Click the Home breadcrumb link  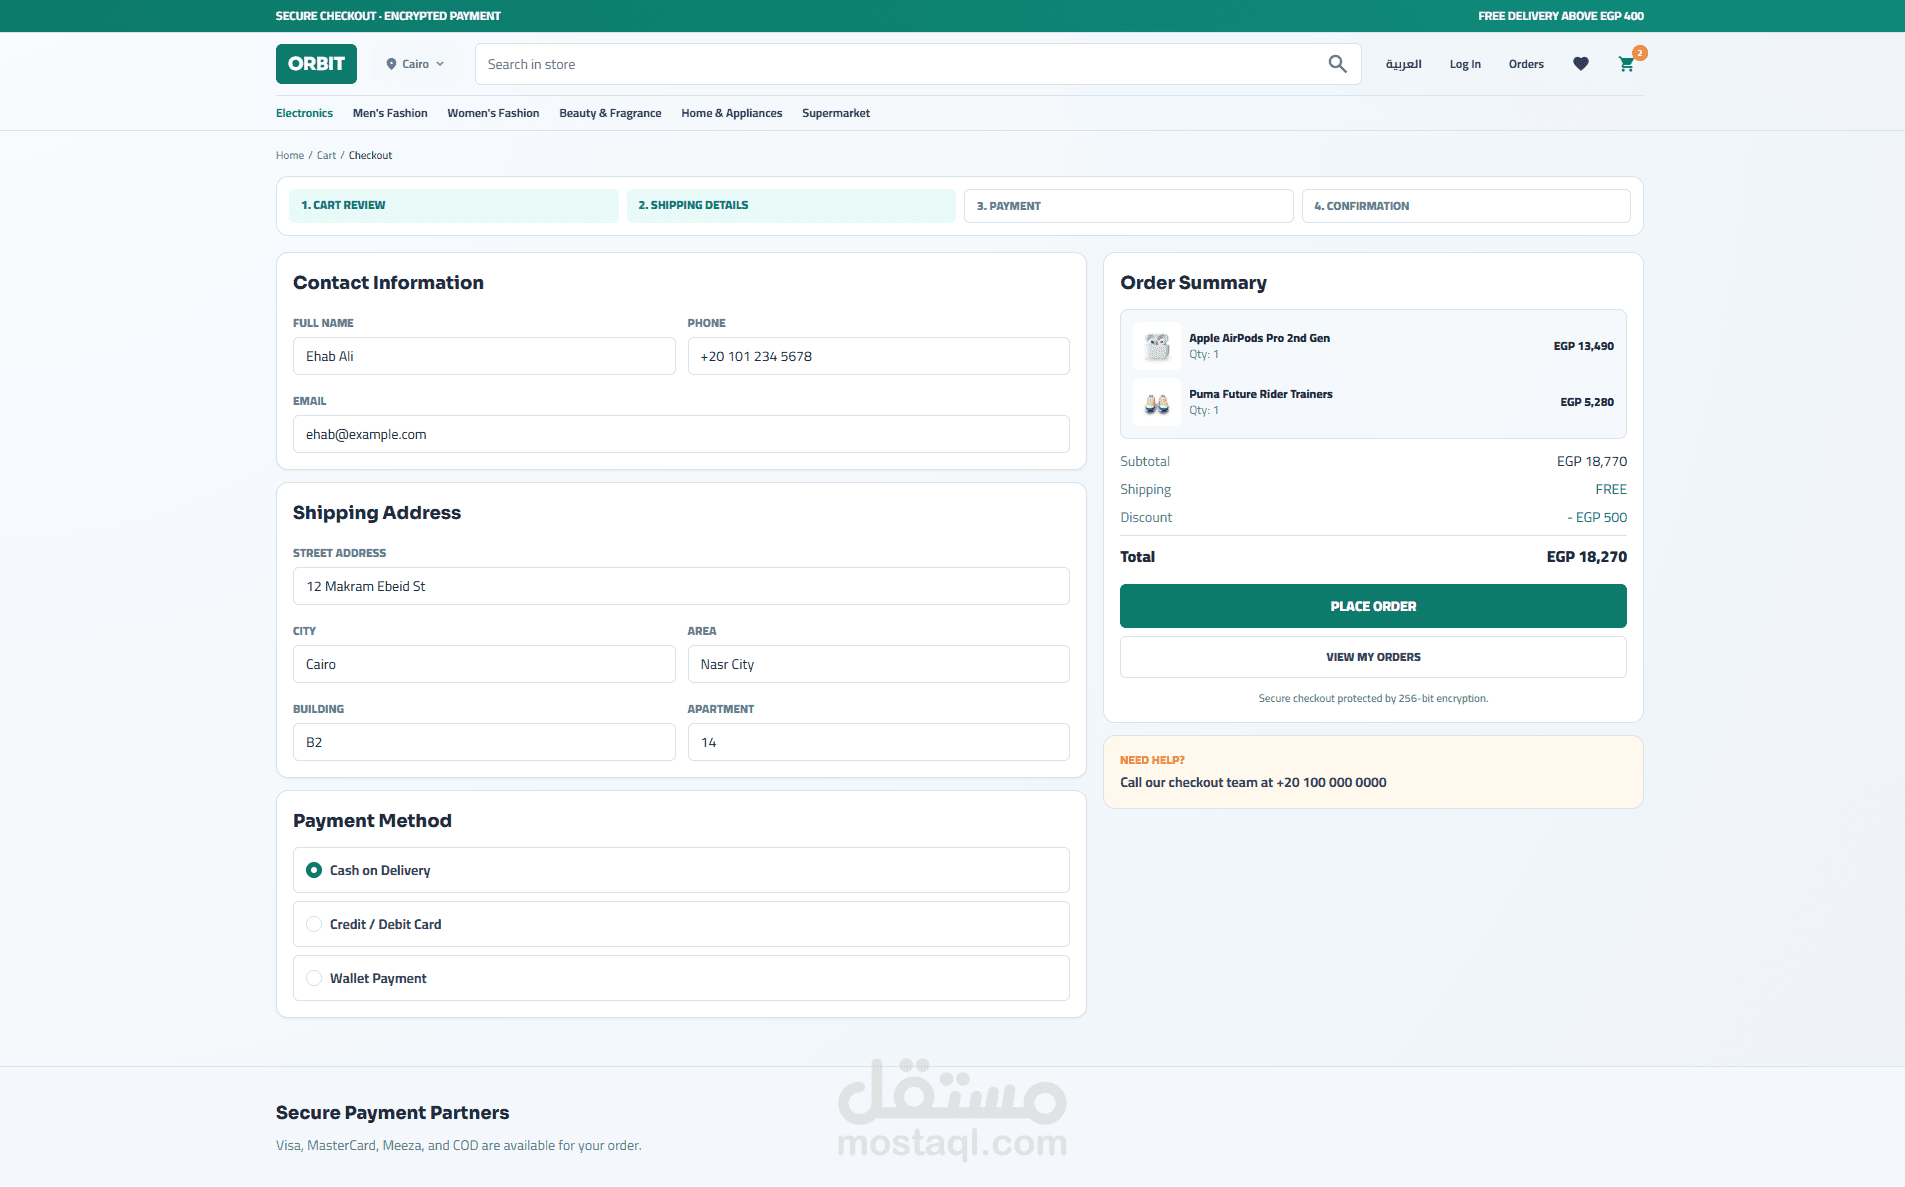click(290, 155)
